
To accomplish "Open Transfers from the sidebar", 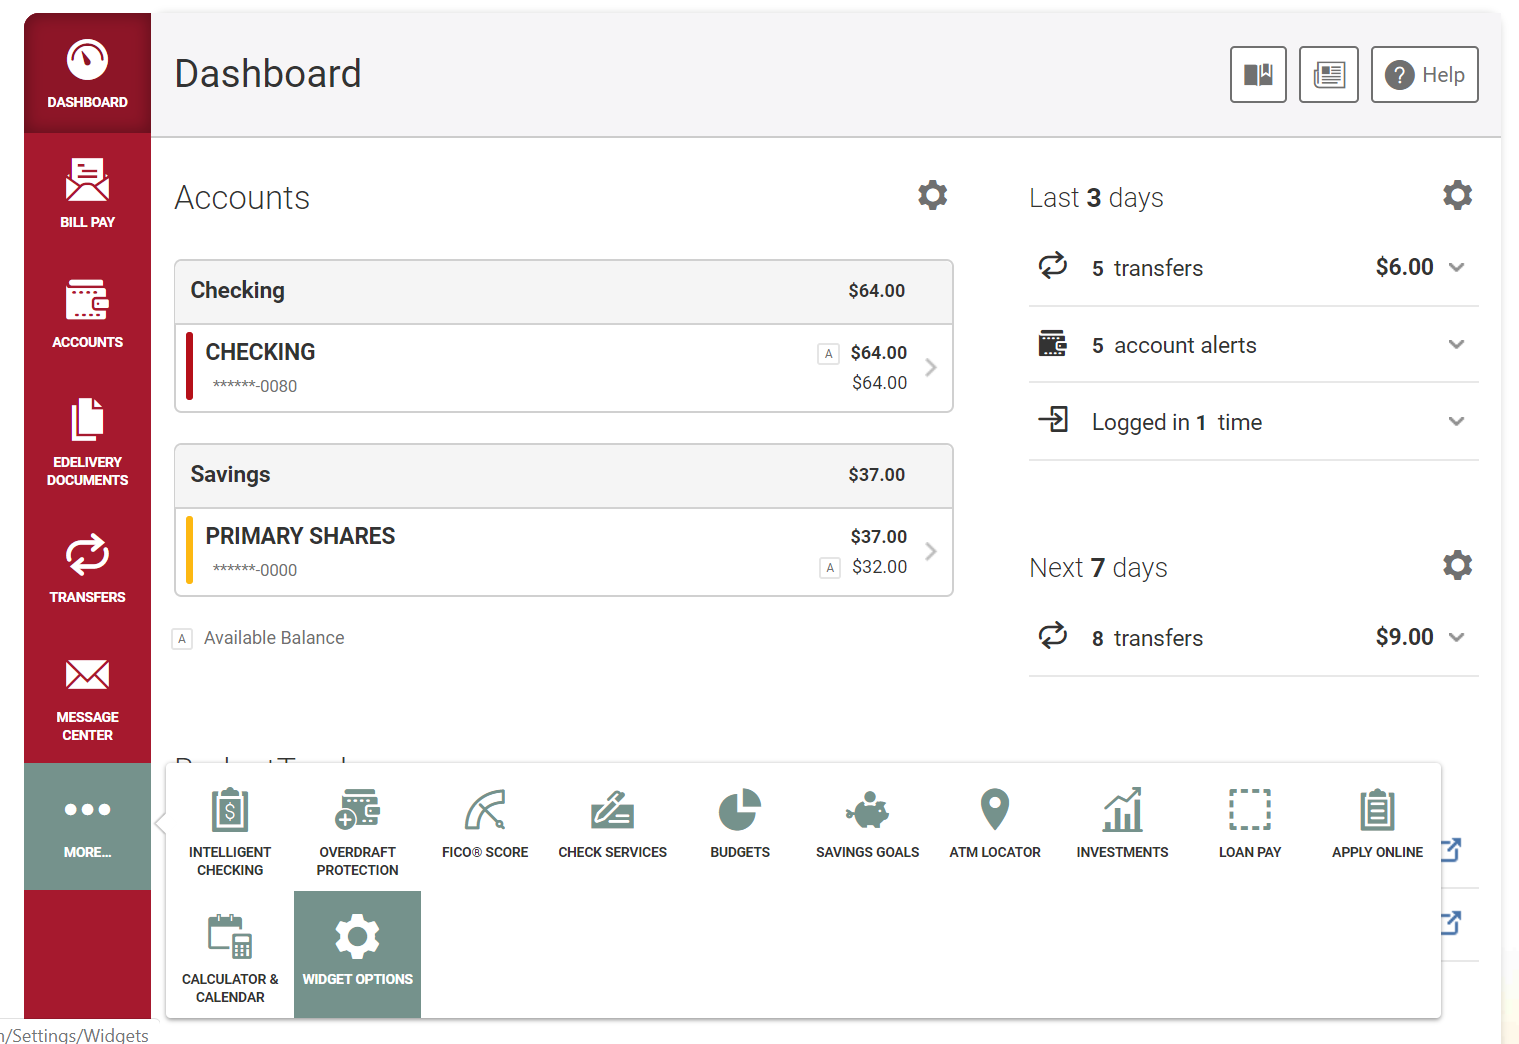I will (x=87, y=568).
